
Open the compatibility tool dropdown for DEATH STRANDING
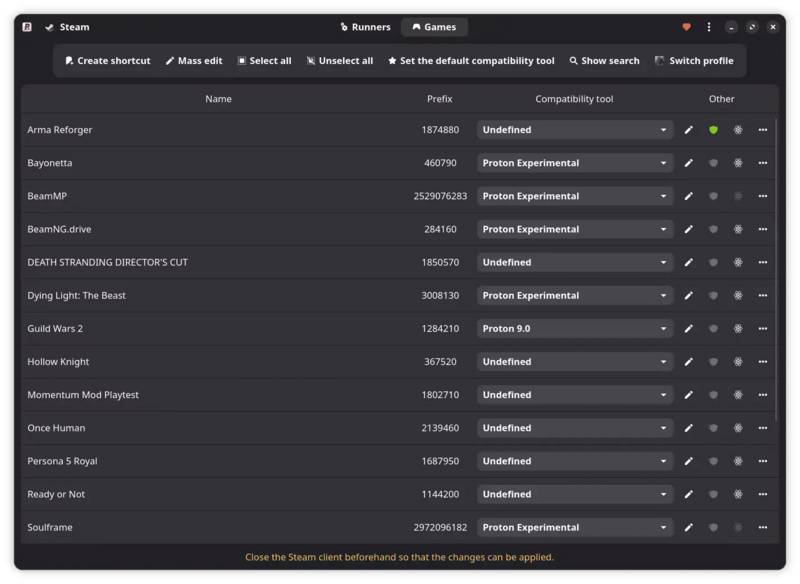[575, 262]
